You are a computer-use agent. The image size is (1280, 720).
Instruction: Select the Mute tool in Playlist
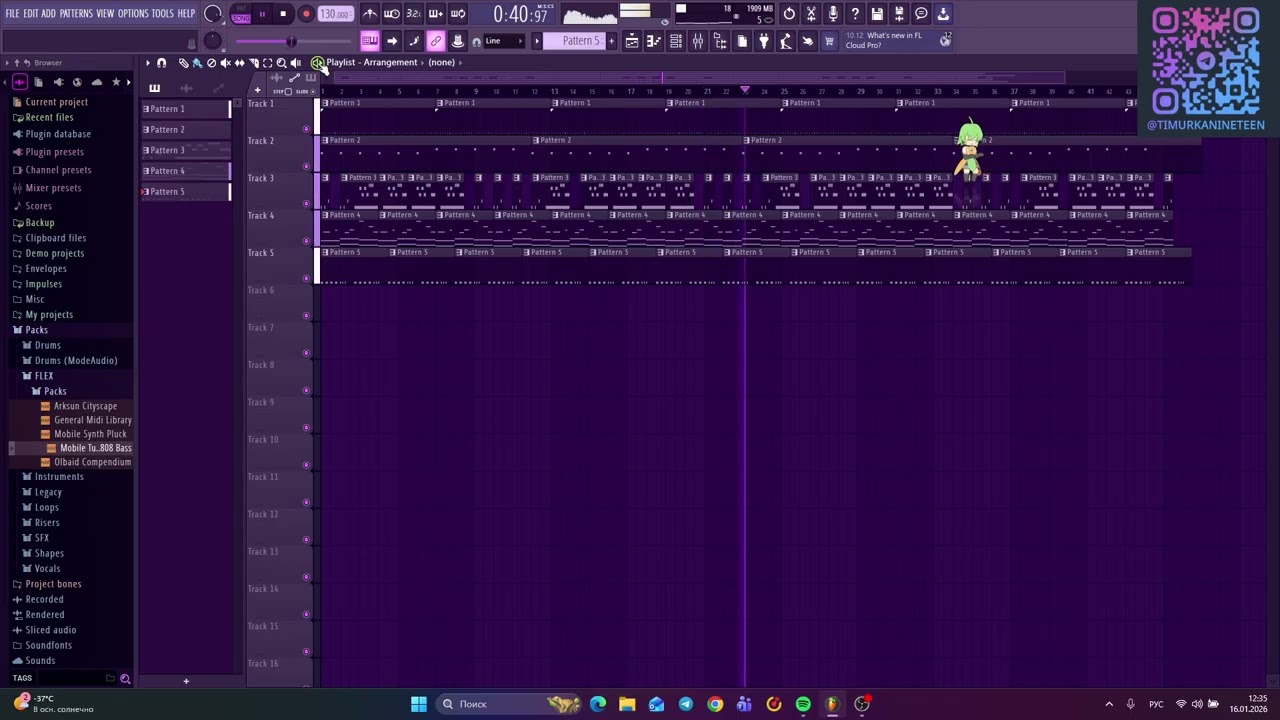click(225, 63)
